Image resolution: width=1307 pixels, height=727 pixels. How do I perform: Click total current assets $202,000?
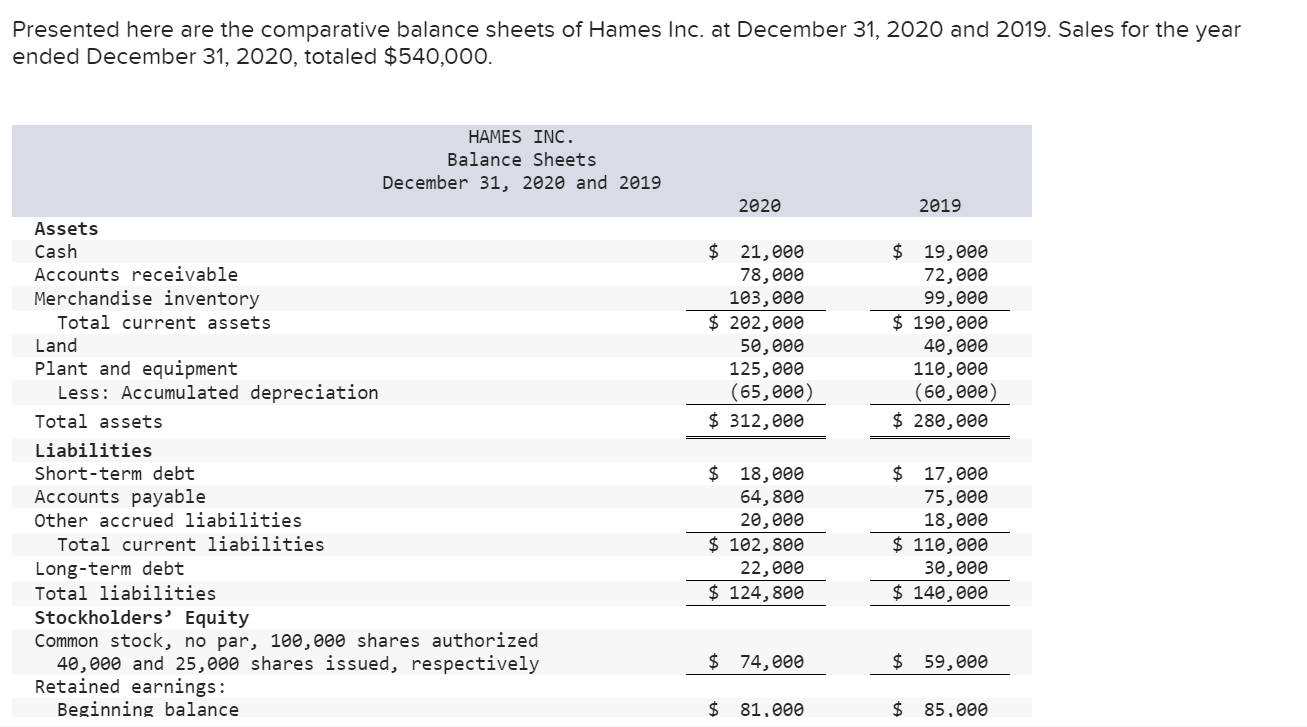click(756, 322)
